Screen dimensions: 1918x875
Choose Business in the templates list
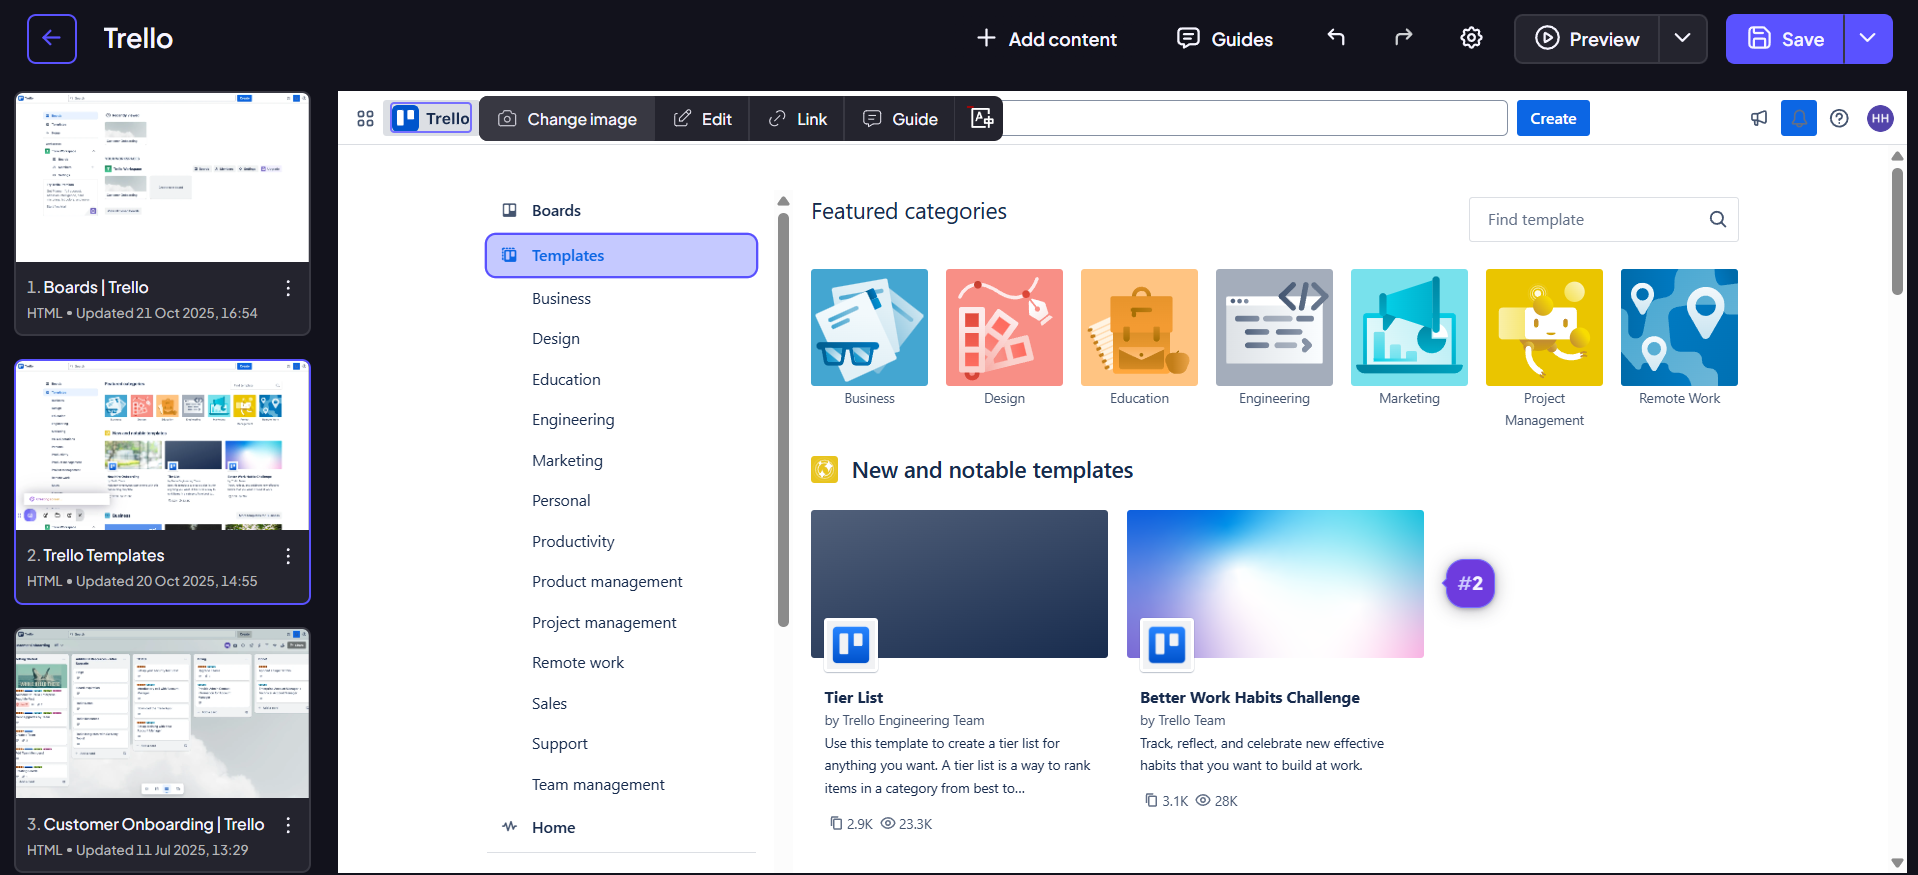click(x=561, y=298)
